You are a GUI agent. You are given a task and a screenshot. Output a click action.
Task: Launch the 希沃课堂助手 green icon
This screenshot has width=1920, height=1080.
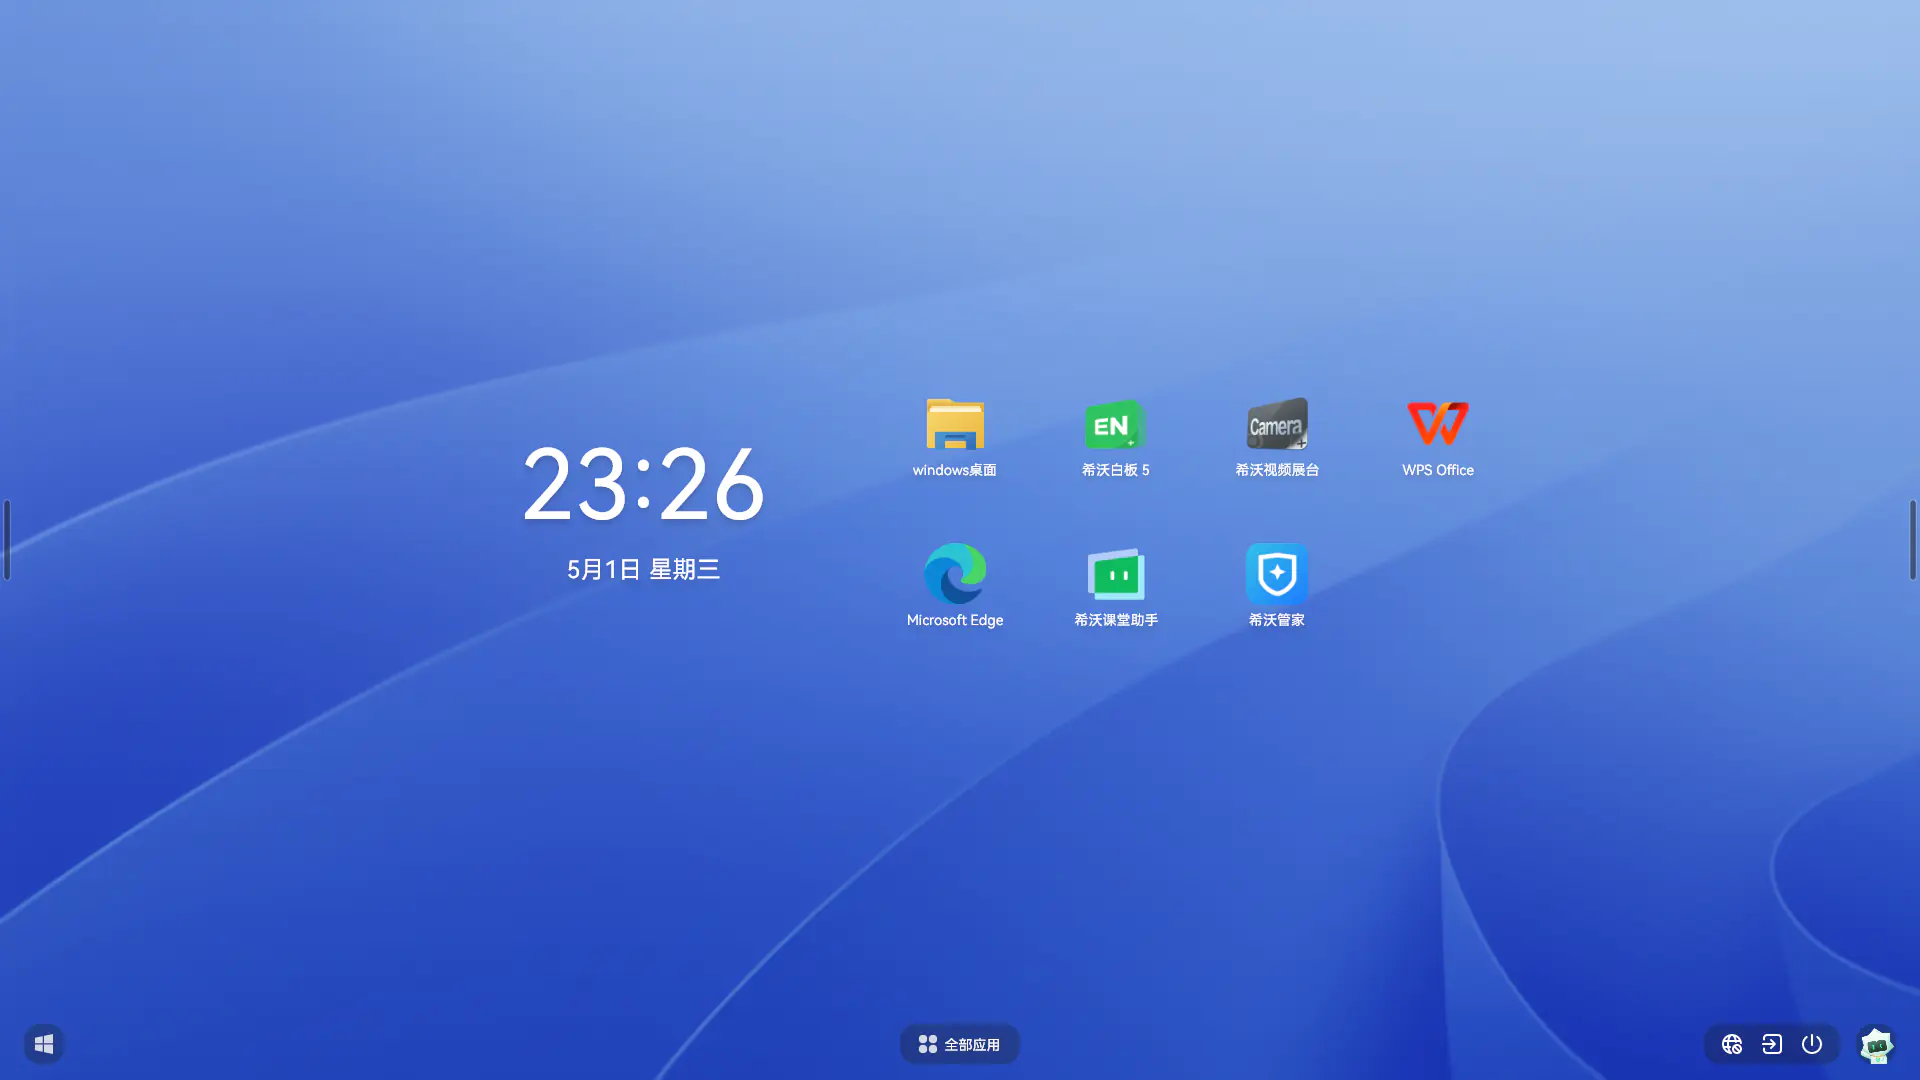click(x=1115, y=574)
